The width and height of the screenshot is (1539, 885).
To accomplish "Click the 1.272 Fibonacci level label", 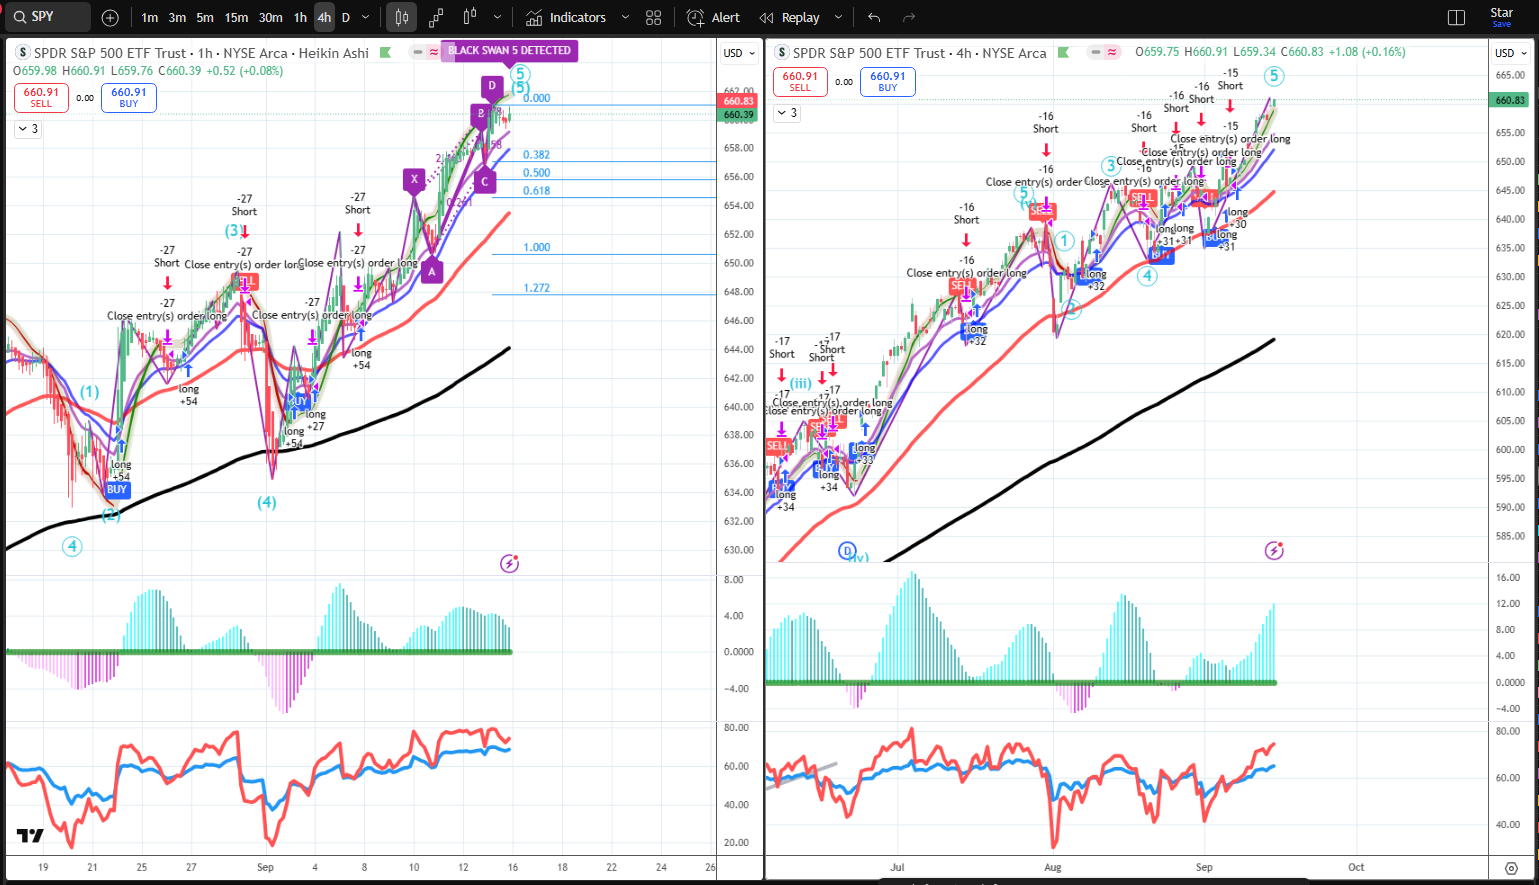I will [536, 288].
